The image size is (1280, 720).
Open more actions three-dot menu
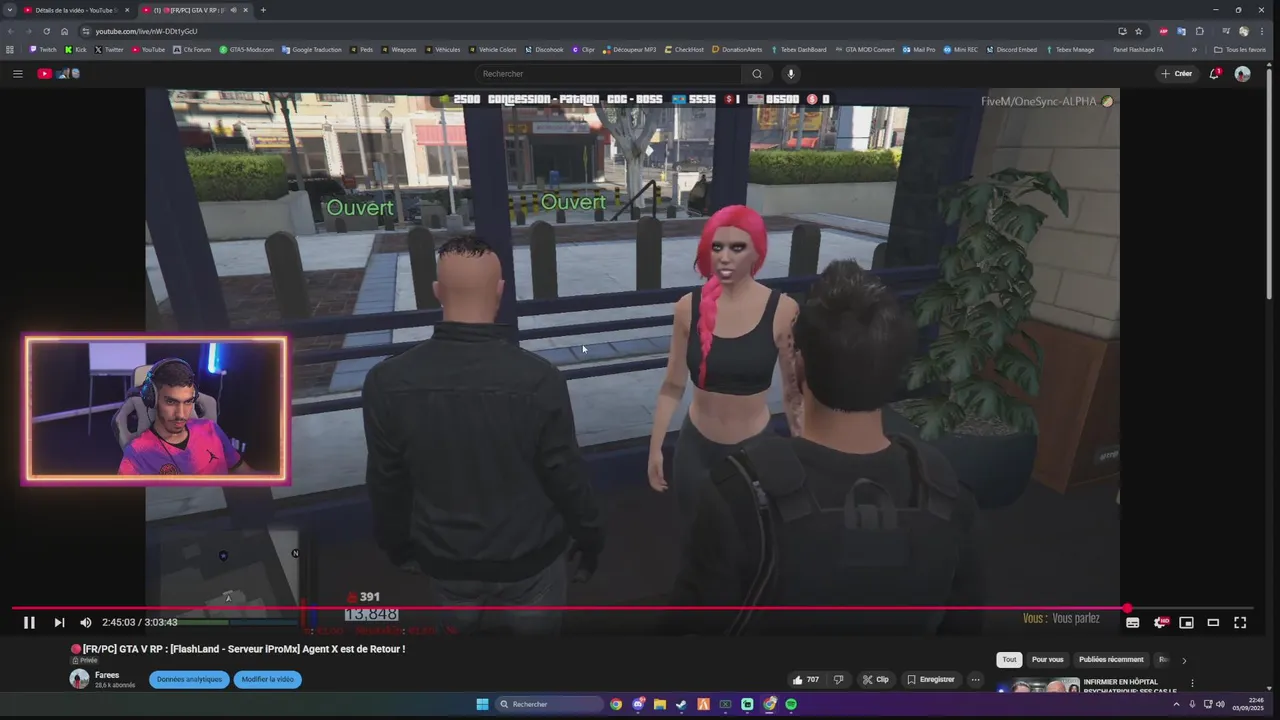[975, 679]
